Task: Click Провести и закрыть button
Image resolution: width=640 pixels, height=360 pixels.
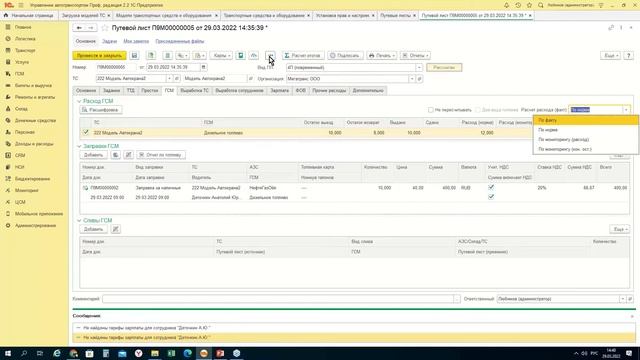Action: 100,56
